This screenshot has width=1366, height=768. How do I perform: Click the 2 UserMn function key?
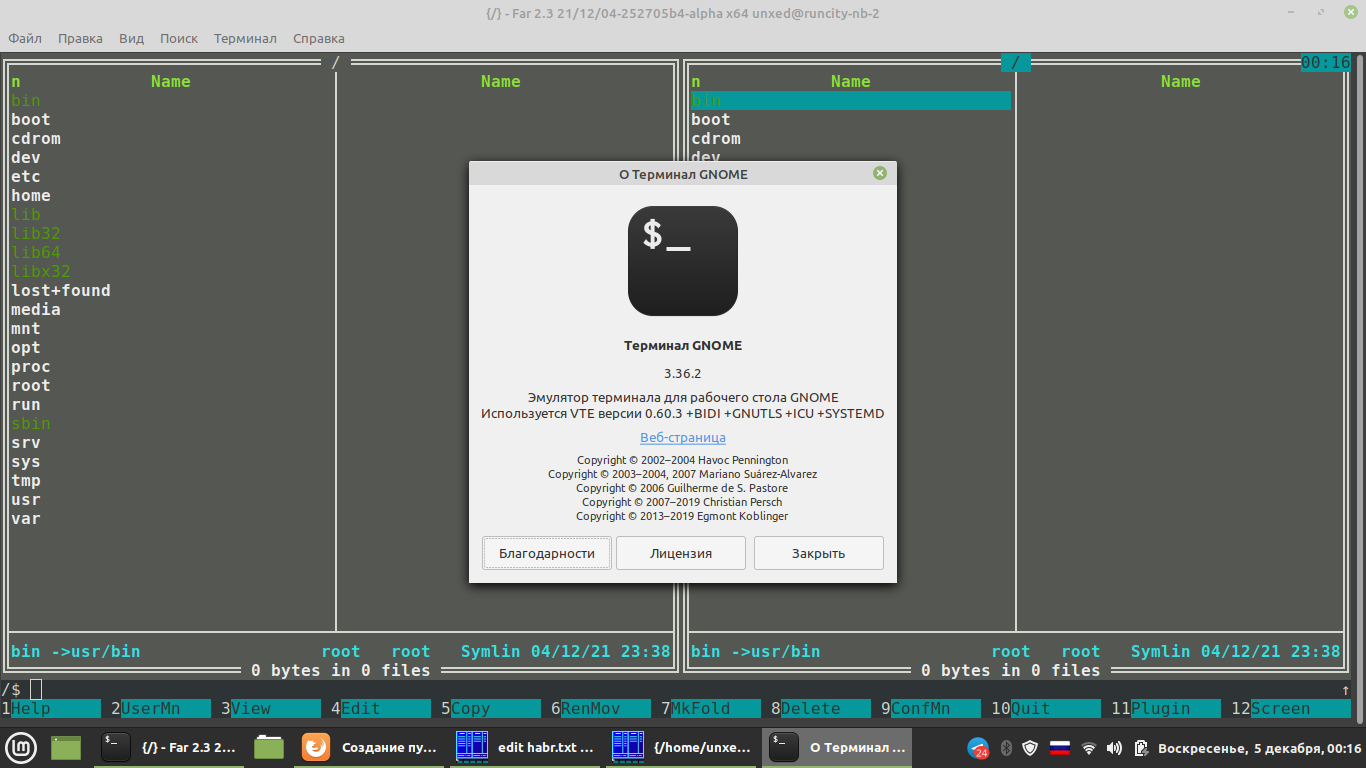[161, 708]
